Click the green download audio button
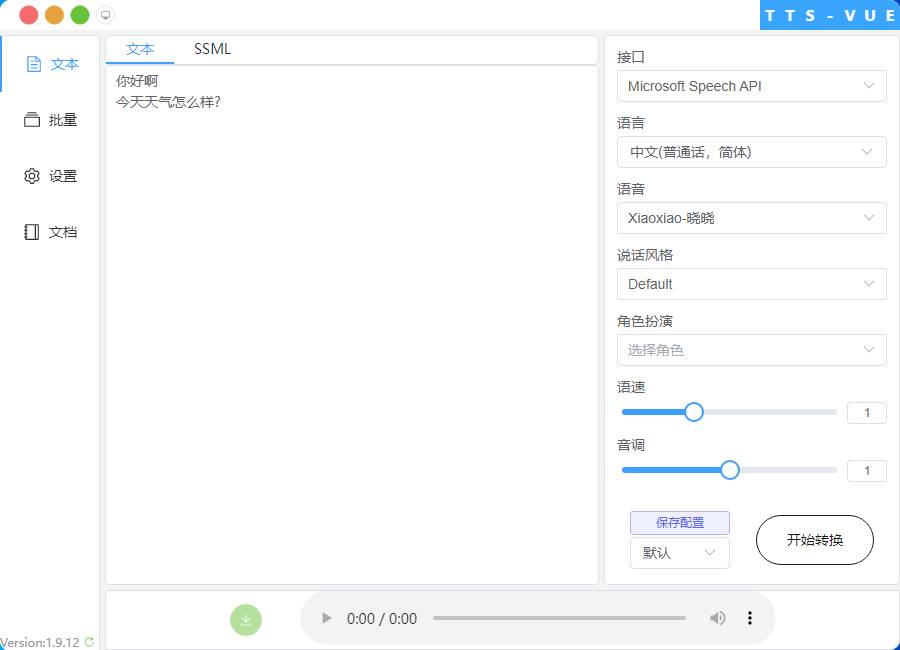The image size is (900, 650). [x=246, y=620]
